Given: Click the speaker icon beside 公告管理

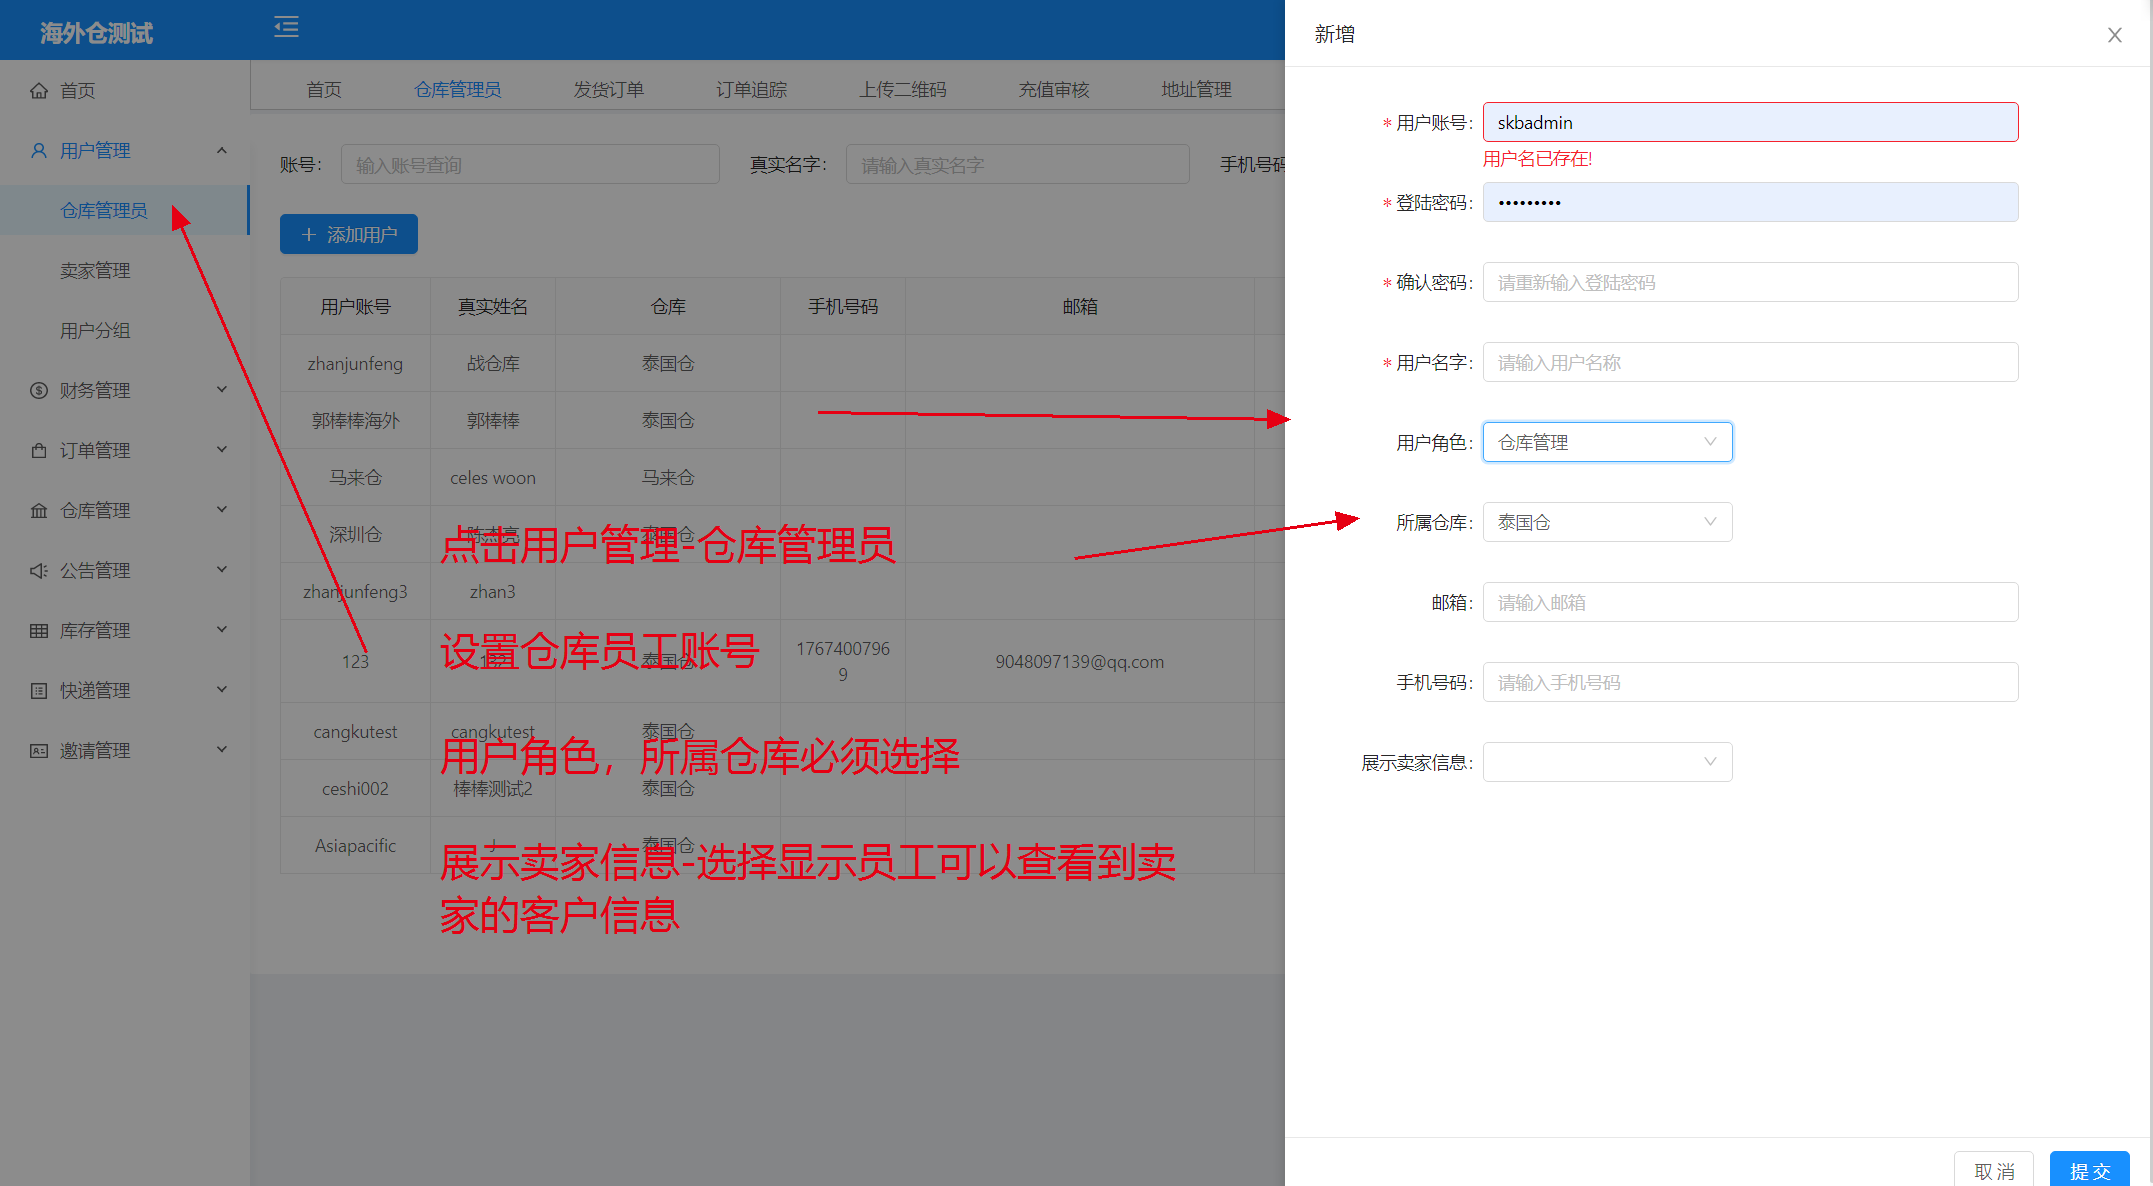Looking at the screenshot, I should pyautogui.click(x=39, y=571).
